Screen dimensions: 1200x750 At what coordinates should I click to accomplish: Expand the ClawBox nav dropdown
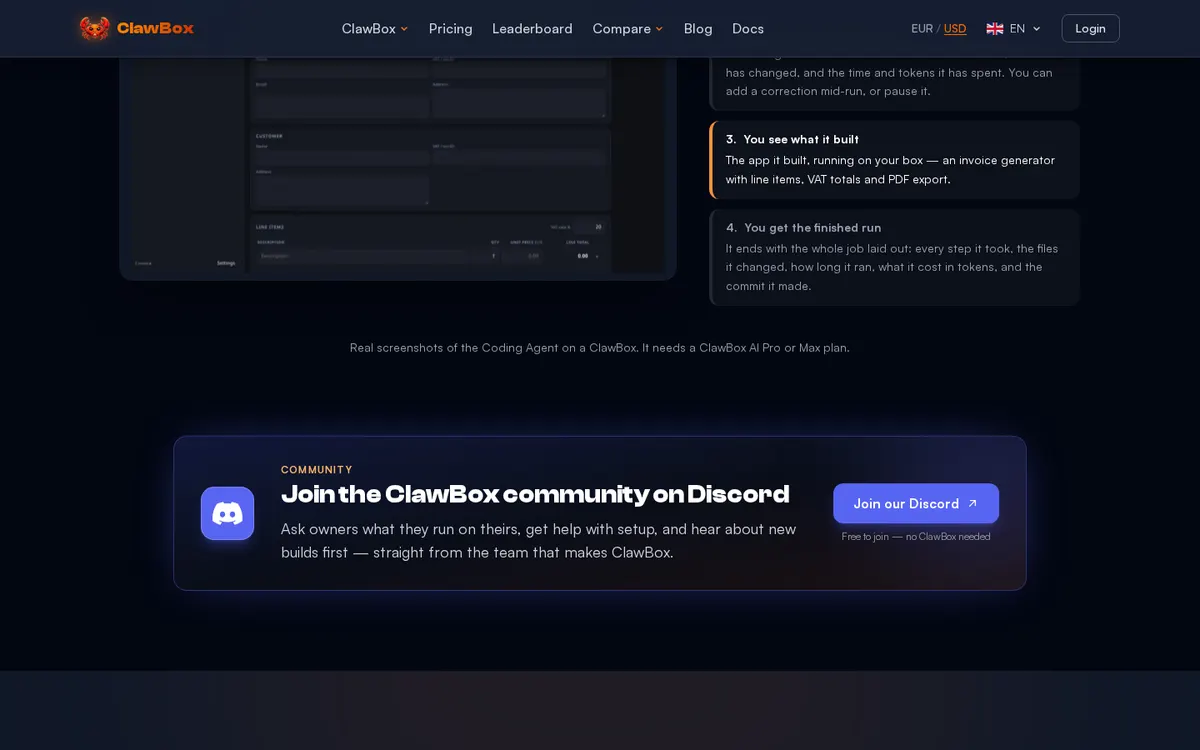point(375,28)
